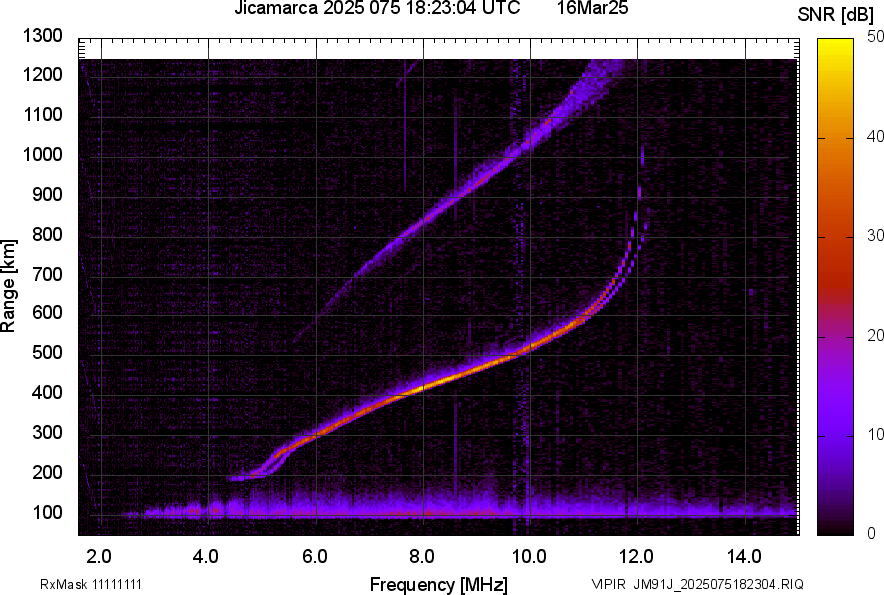Click the colorbar tick label '0'
884x595 pixels.
(872, 533)
